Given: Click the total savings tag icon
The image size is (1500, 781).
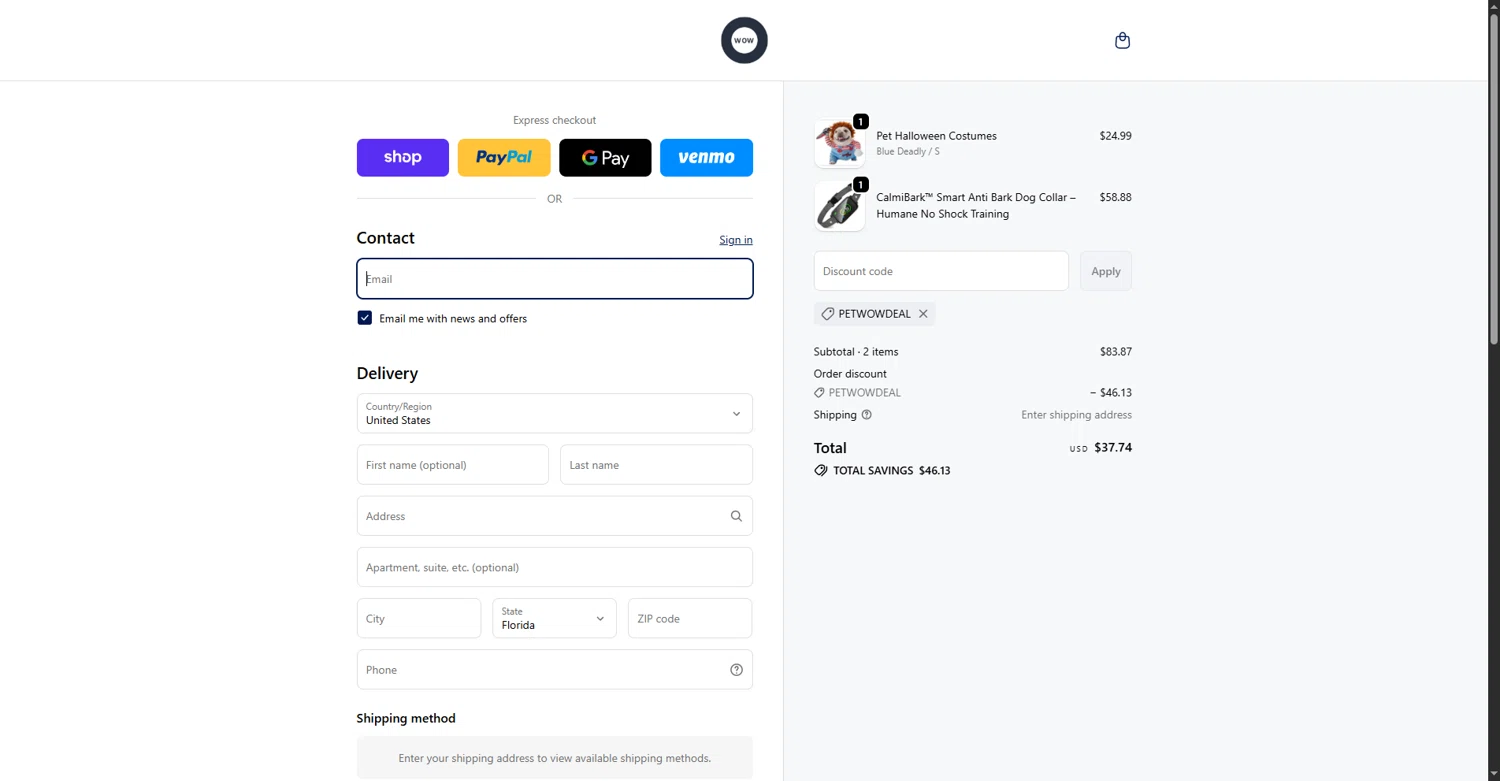Looking at the screenshot, I should 821,470.
